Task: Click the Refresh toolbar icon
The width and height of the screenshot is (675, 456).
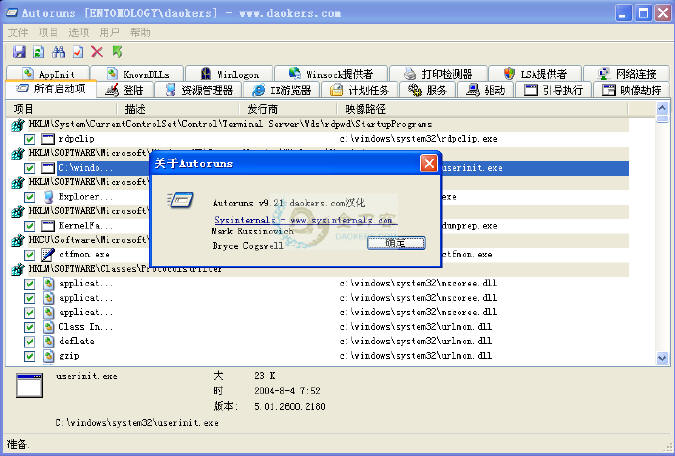Action: [x=39, y=52]
